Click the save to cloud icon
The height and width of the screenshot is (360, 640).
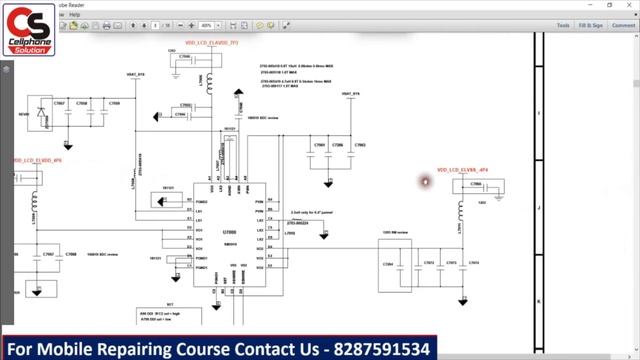pos(84,26)
